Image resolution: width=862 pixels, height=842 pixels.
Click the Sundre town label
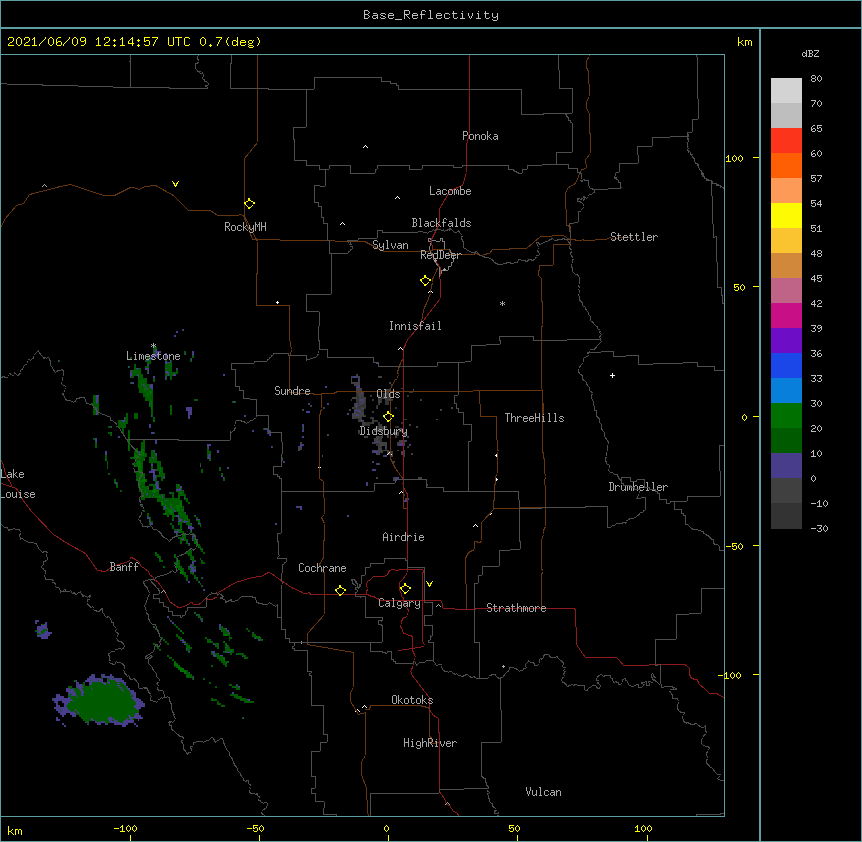[292, 391]
